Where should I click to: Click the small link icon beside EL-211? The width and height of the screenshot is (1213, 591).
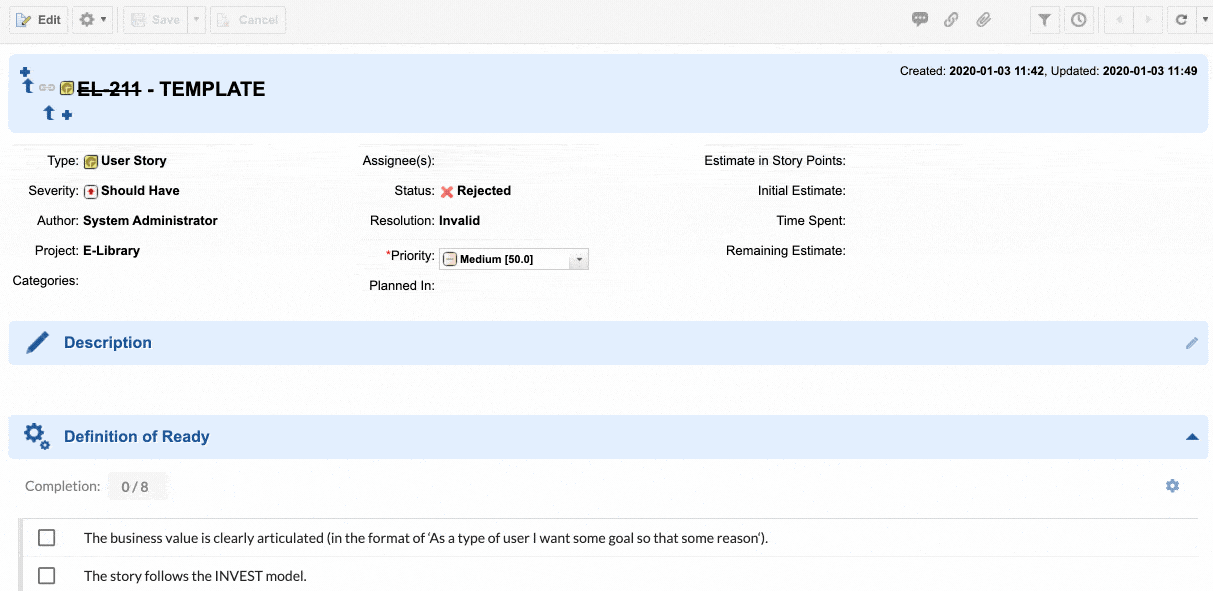click(x=47, y=88)
